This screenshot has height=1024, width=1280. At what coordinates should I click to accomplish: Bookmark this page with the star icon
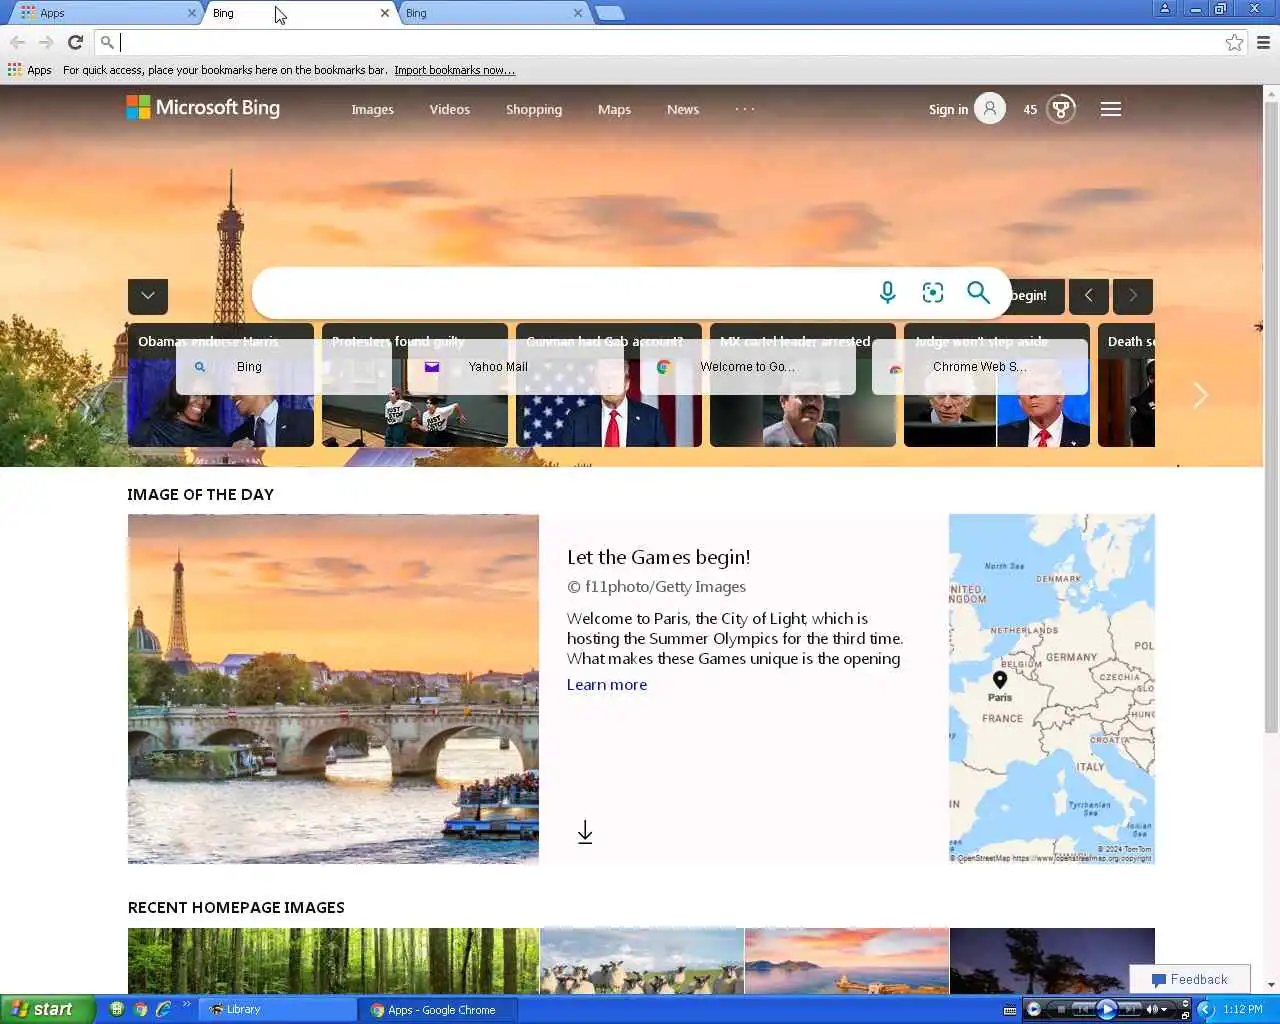pyautogui.click(x=1234, y=42)
